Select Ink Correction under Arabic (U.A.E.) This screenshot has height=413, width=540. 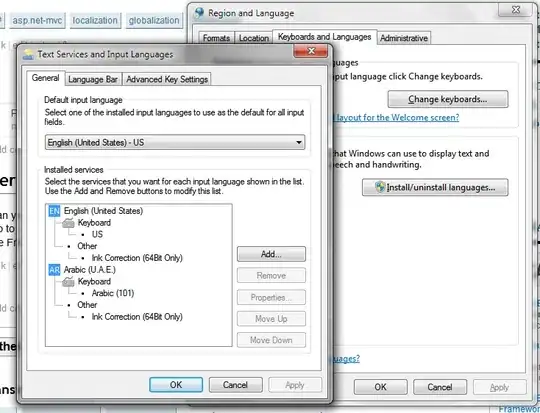137,317
